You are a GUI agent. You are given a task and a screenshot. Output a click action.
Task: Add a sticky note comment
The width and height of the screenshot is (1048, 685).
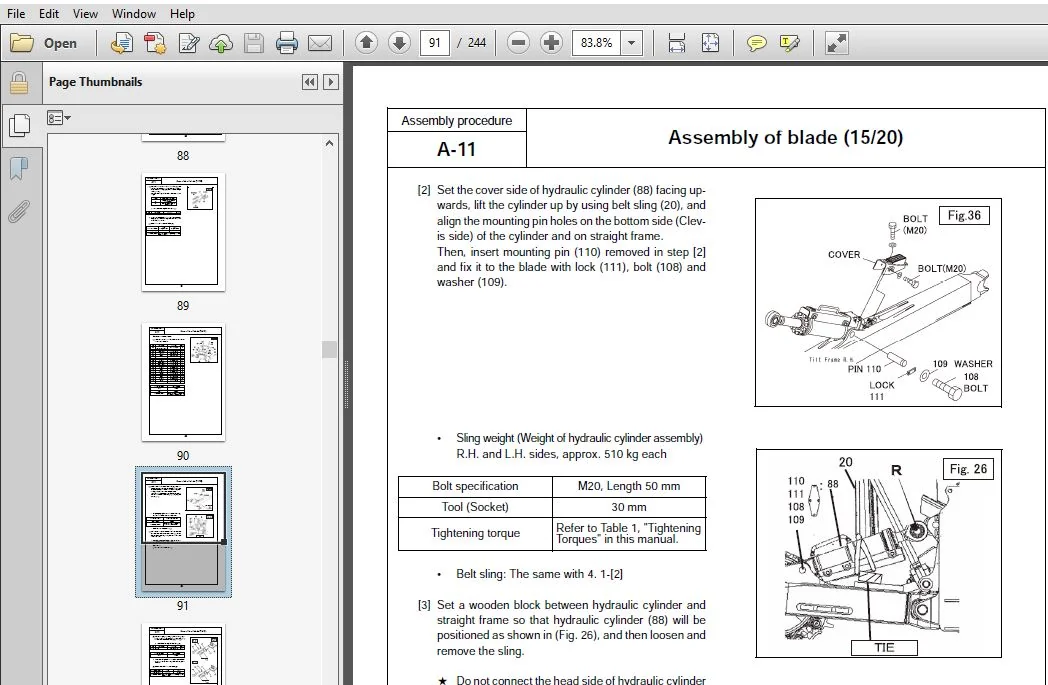coord(756,43)
